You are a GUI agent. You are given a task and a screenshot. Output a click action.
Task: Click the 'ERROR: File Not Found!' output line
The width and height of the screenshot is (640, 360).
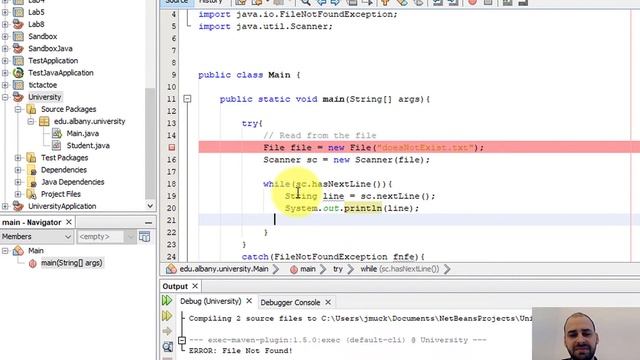pyautogui.click(x=240, y=351)
